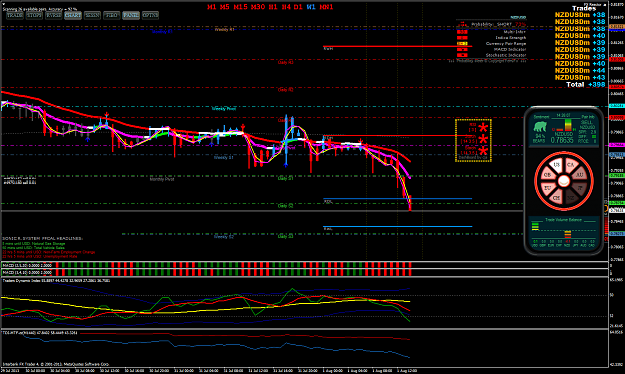625x374 pixels.
Task: Click the Traders Dynamic Index subwindow label
Action: [x=56, y=281]
